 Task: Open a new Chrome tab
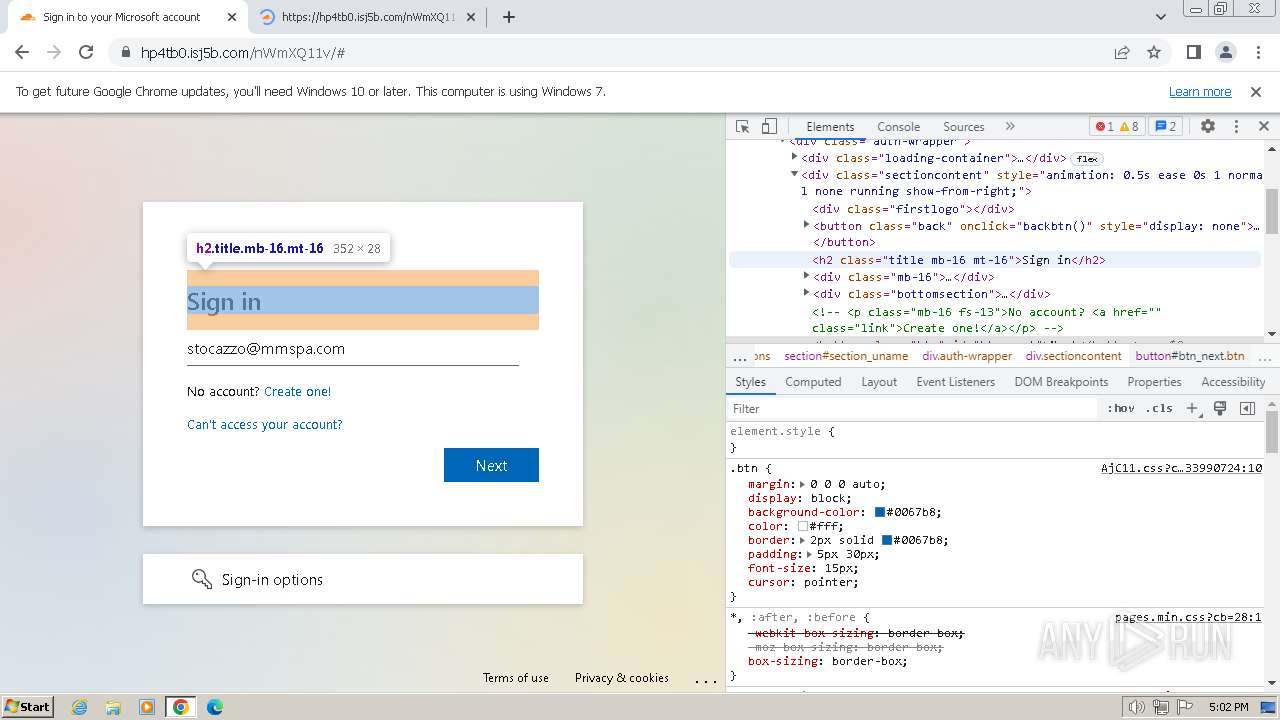(508, 17)
